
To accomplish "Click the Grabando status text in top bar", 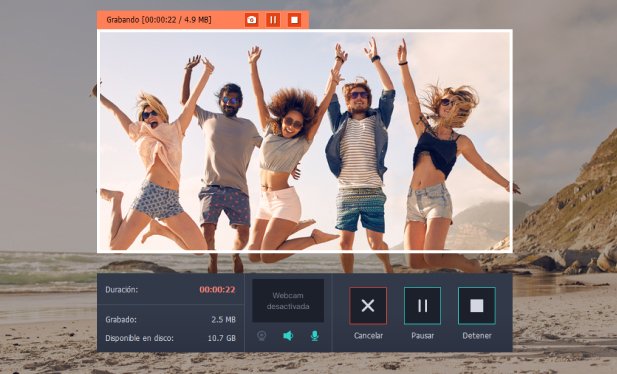I will click(x=159, y=20).
